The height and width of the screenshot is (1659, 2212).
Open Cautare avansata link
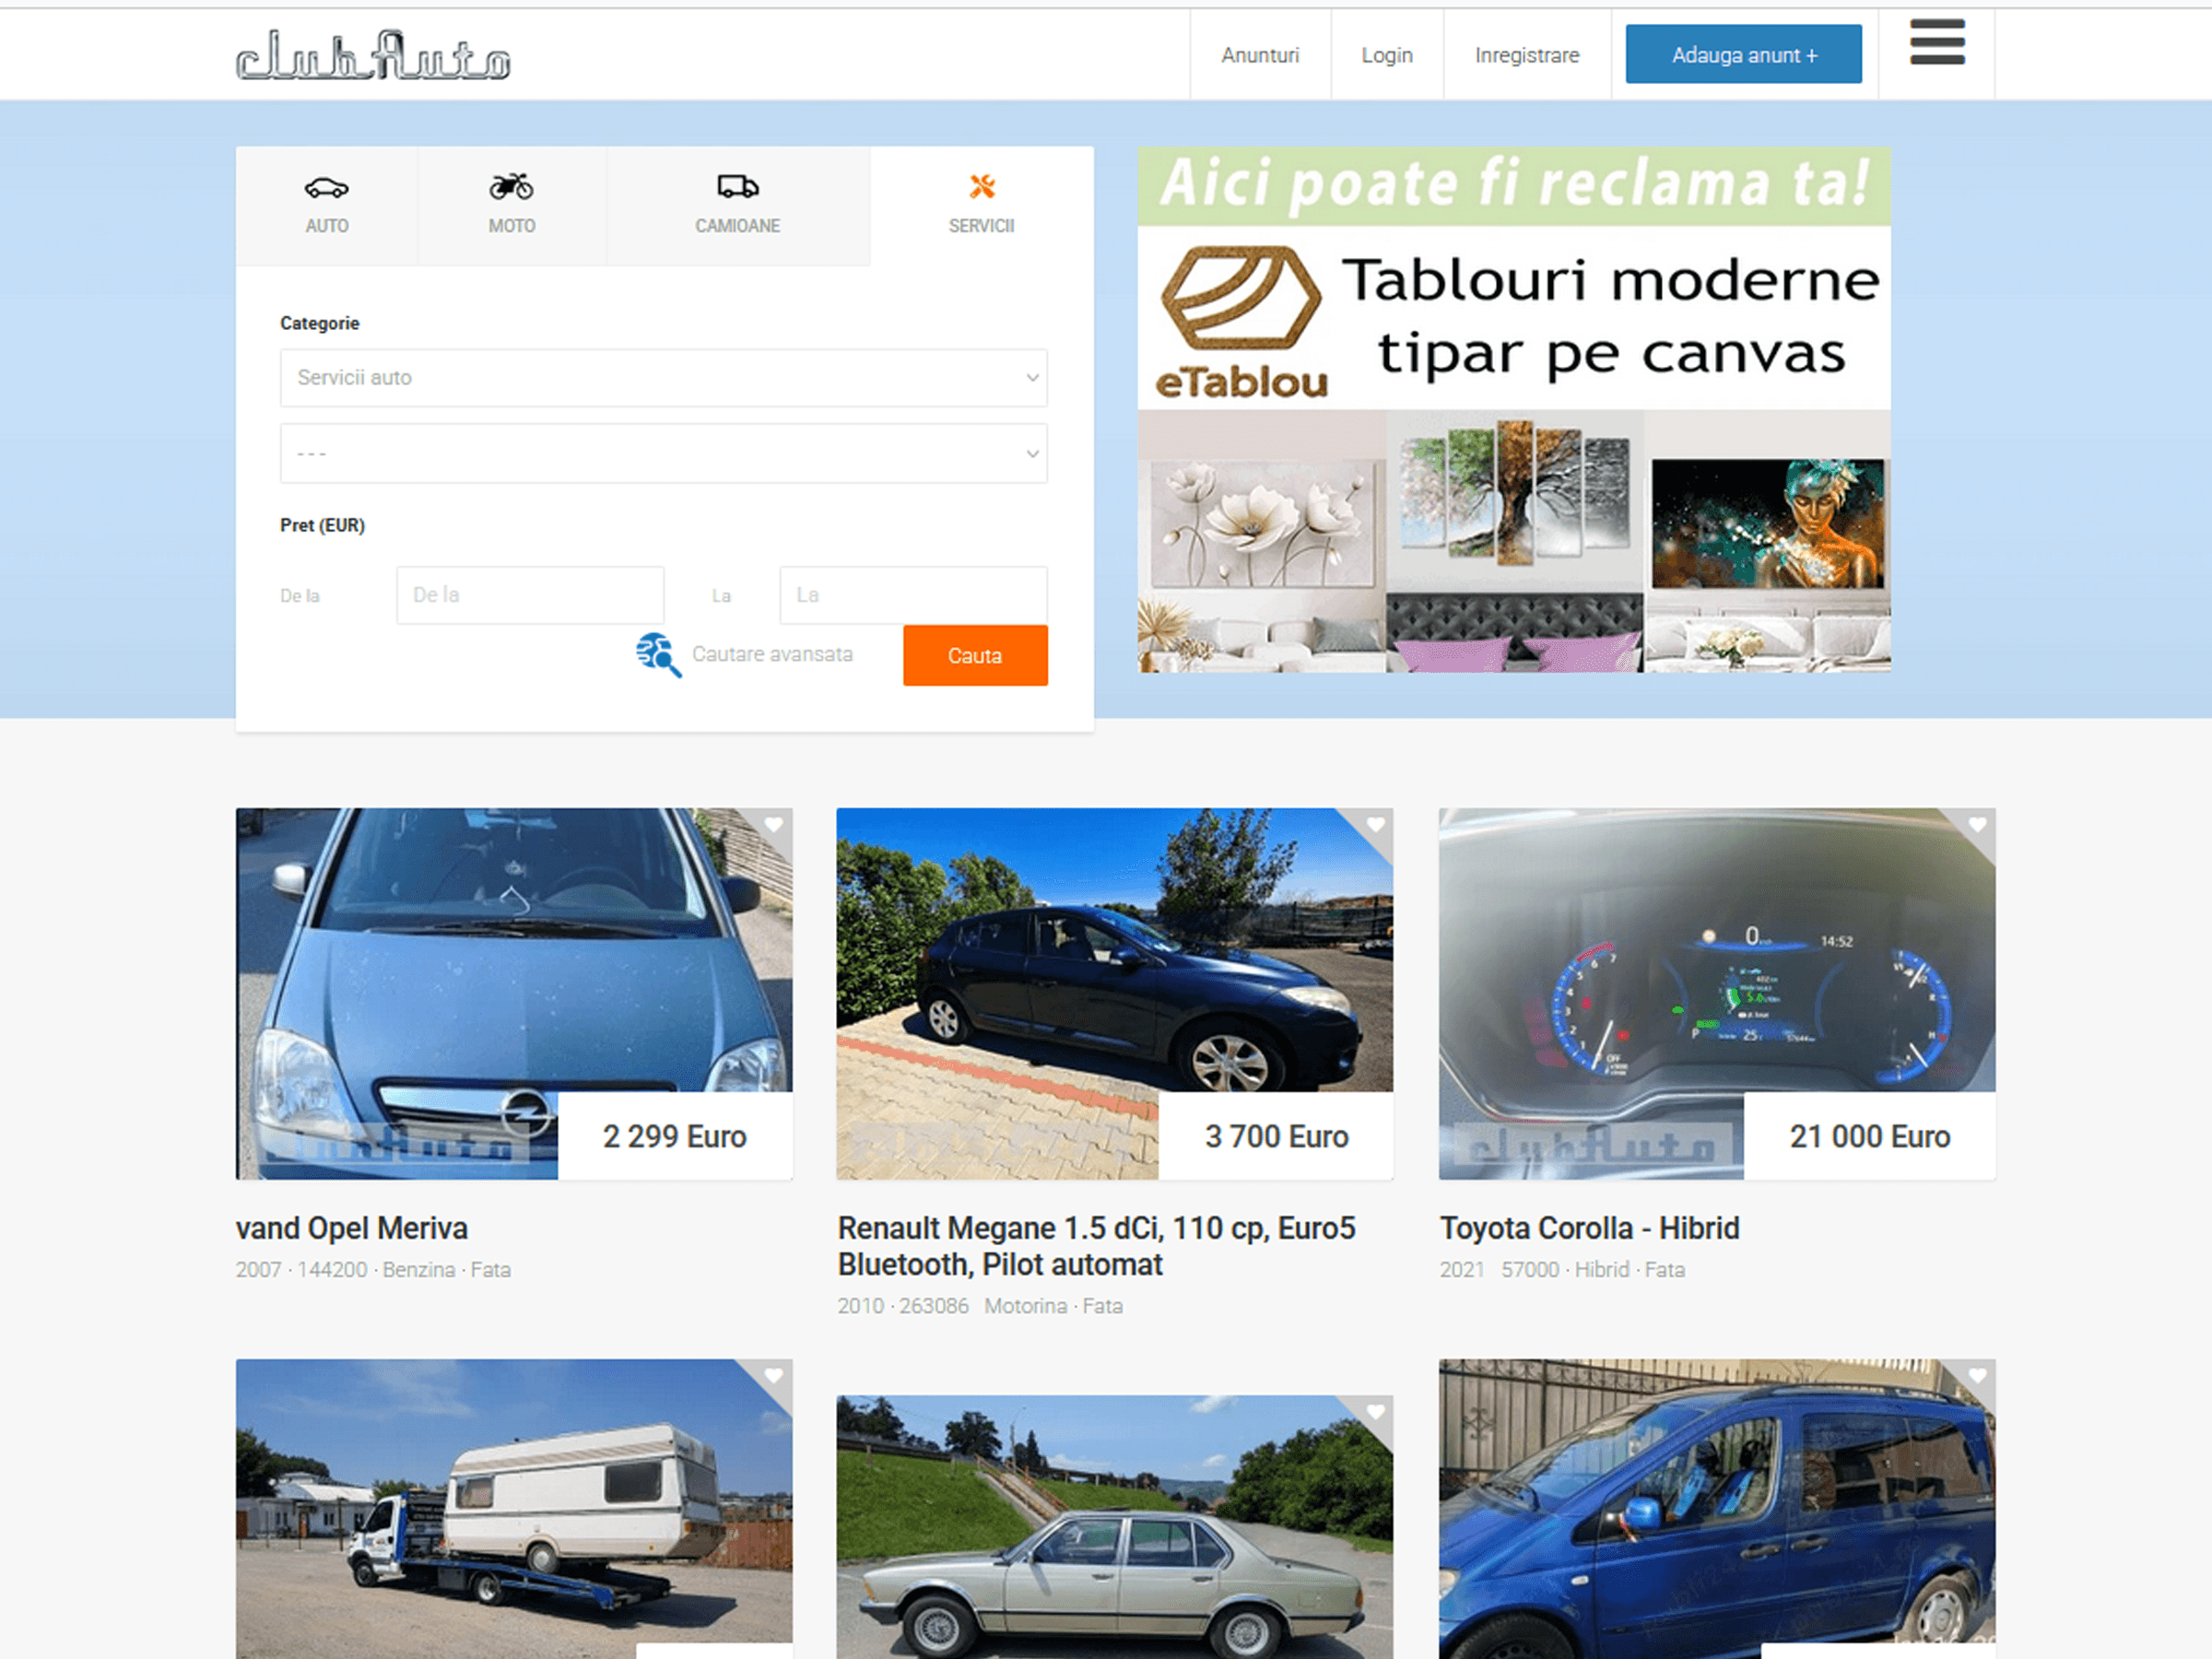[771, 654]
